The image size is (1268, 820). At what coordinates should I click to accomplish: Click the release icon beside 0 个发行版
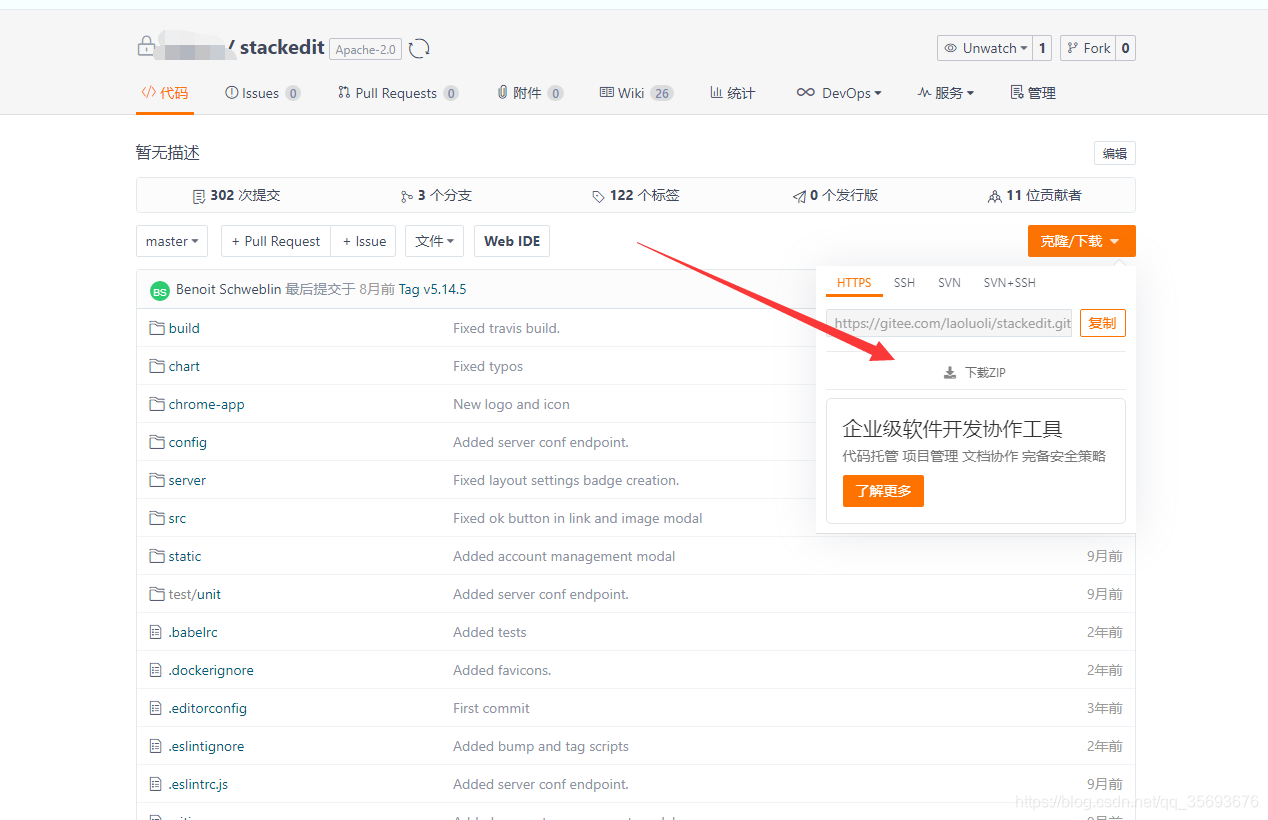click(799, 196)
